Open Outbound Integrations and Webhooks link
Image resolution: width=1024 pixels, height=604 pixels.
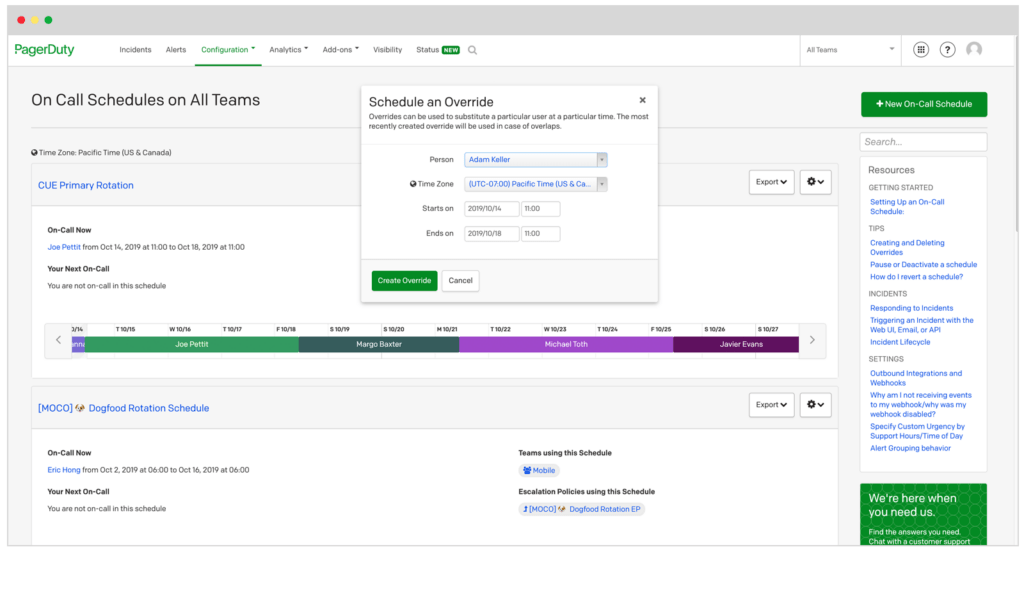point(916,378)
